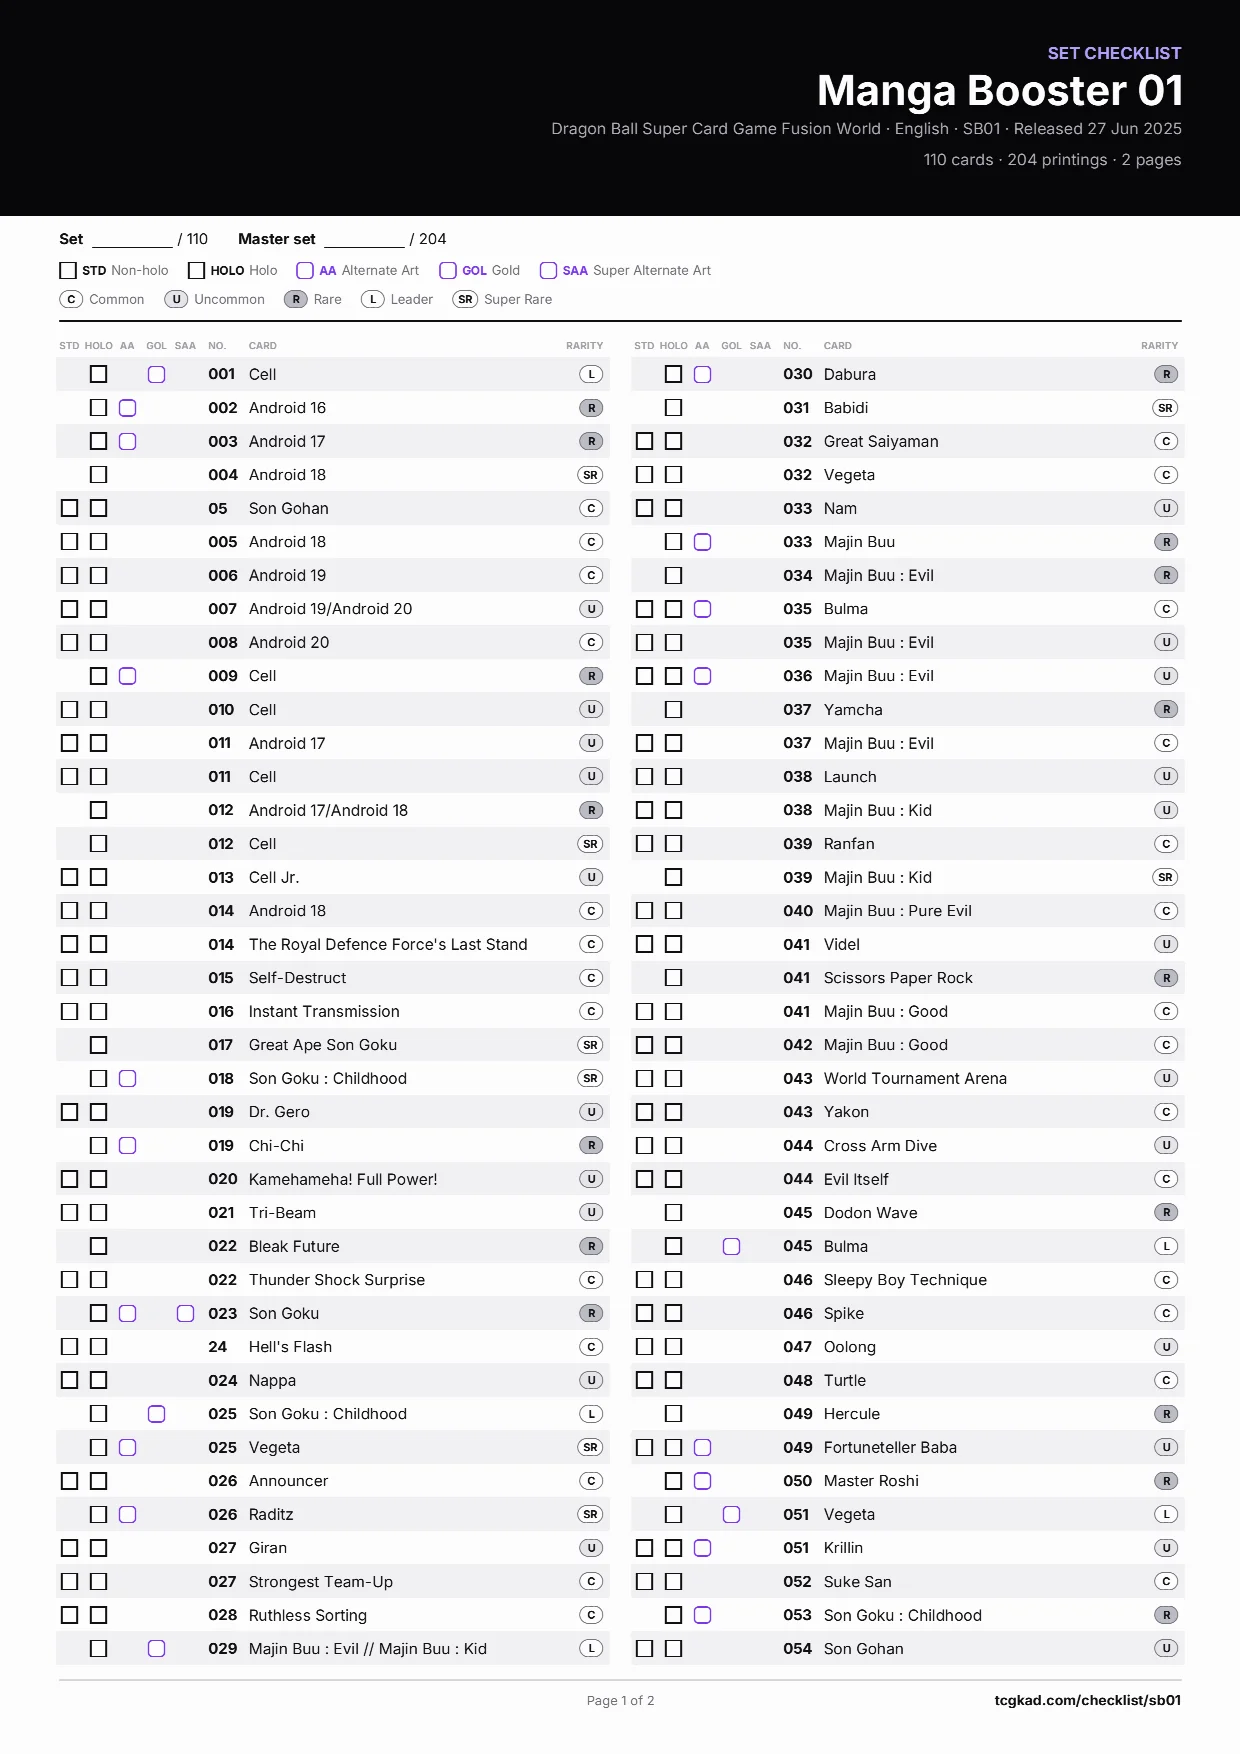Tick the STD checkbox for Dr. Gero
1240x1754 pixels.
[70, 1112]
